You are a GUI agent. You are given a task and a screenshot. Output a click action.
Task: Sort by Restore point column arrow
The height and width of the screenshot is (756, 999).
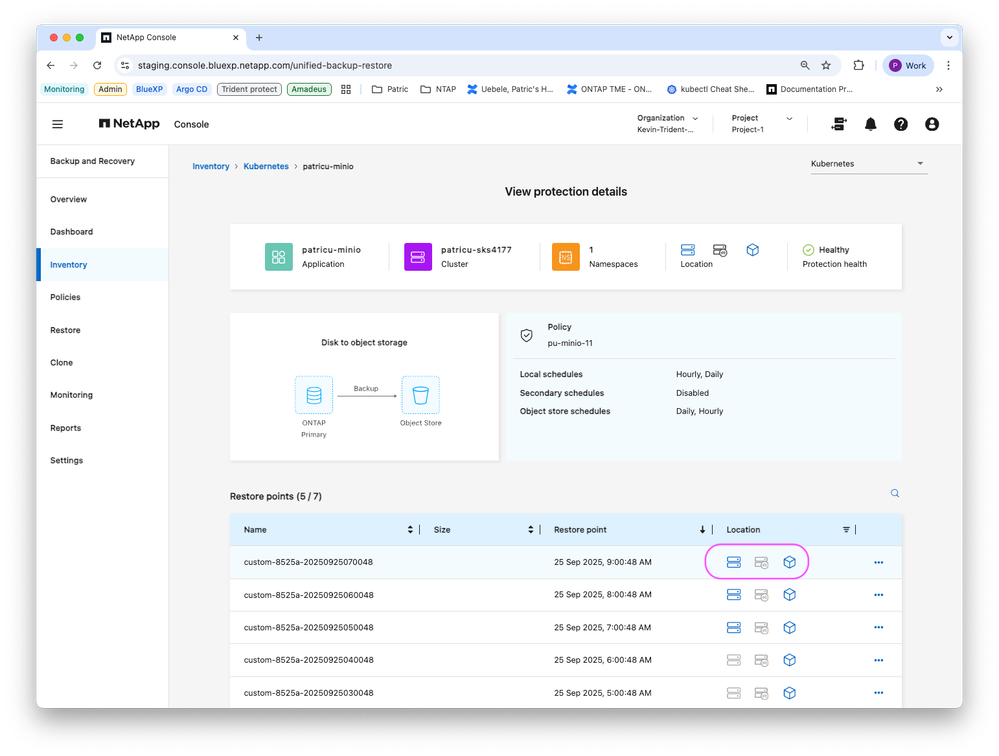(x=702, y=530)
